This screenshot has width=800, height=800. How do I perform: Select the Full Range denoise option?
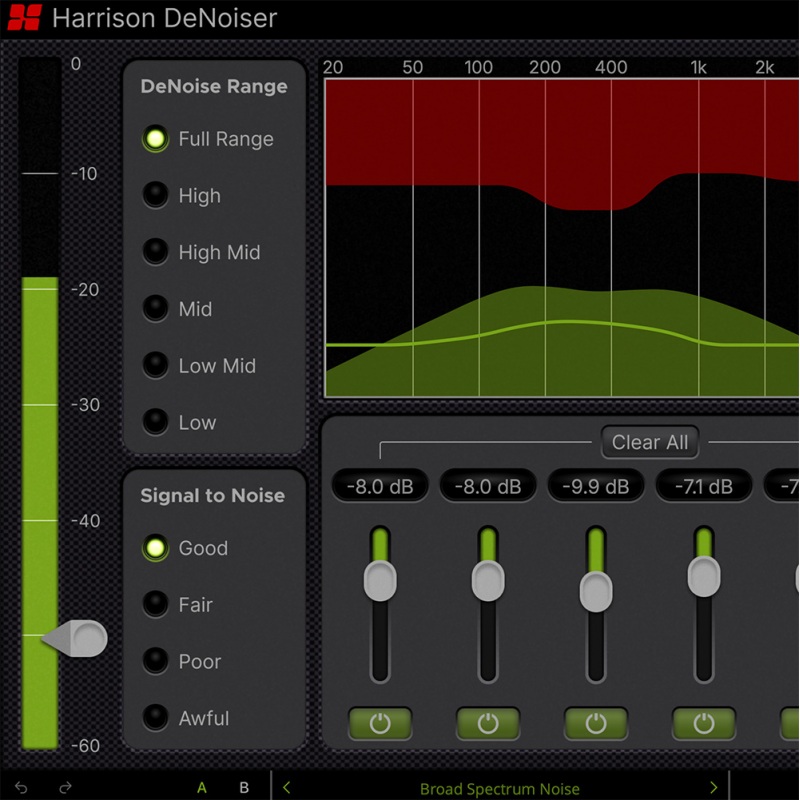point(156,139)
